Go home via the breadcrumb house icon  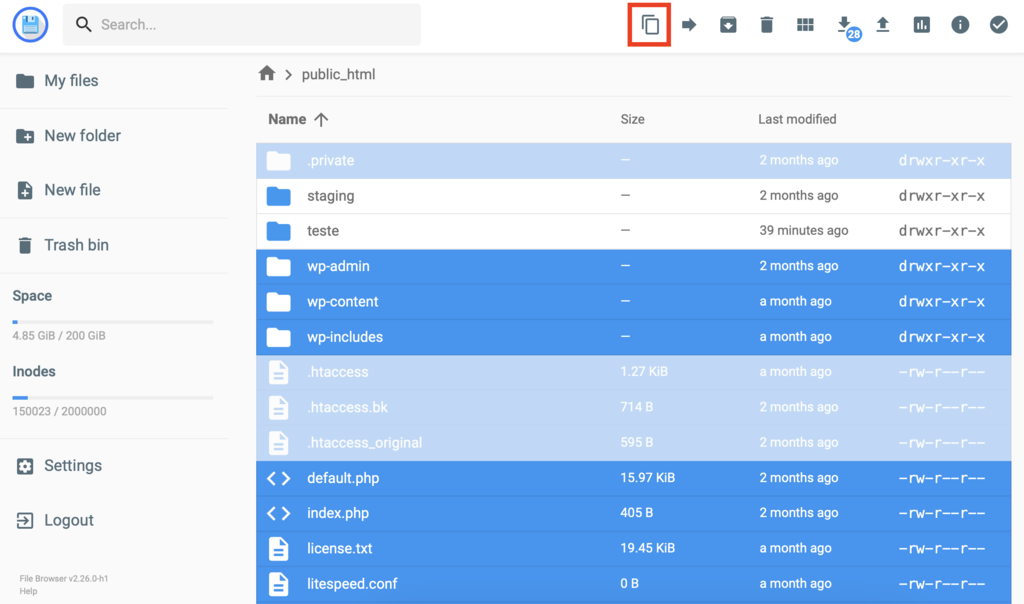tap(266, 73)
